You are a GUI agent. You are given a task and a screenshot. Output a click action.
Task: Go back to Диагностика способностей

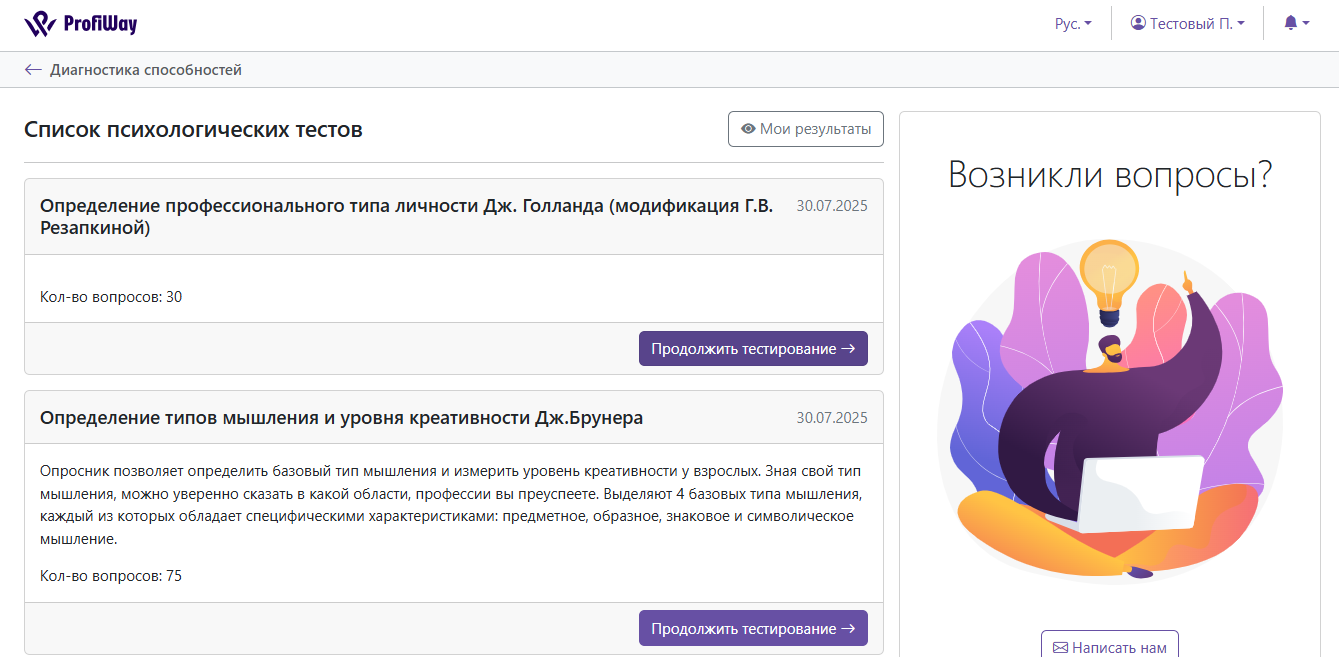[x=146, y=70]
